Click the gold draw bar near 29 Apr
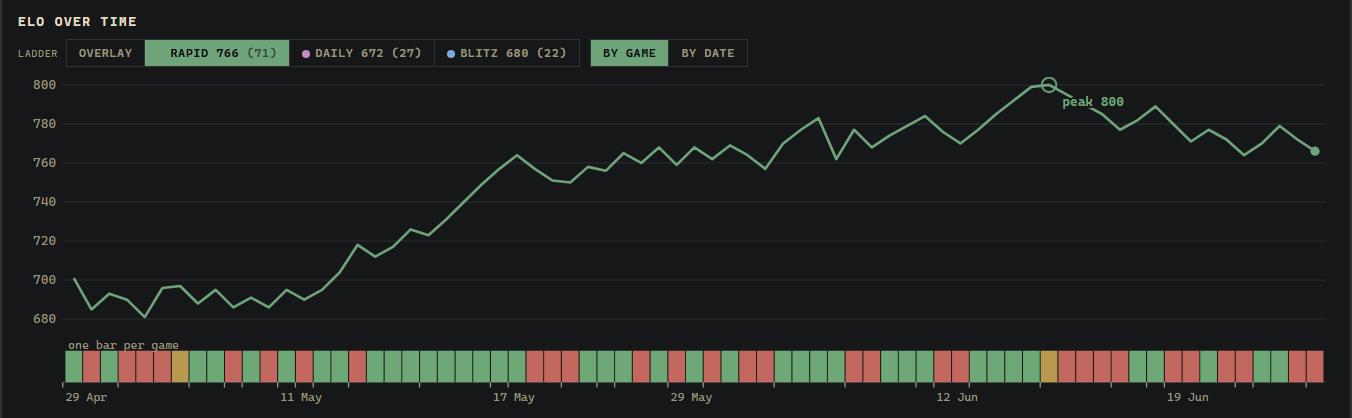Image resolution: width=1352 pixels, height=418 pixels. coord(180,366)
